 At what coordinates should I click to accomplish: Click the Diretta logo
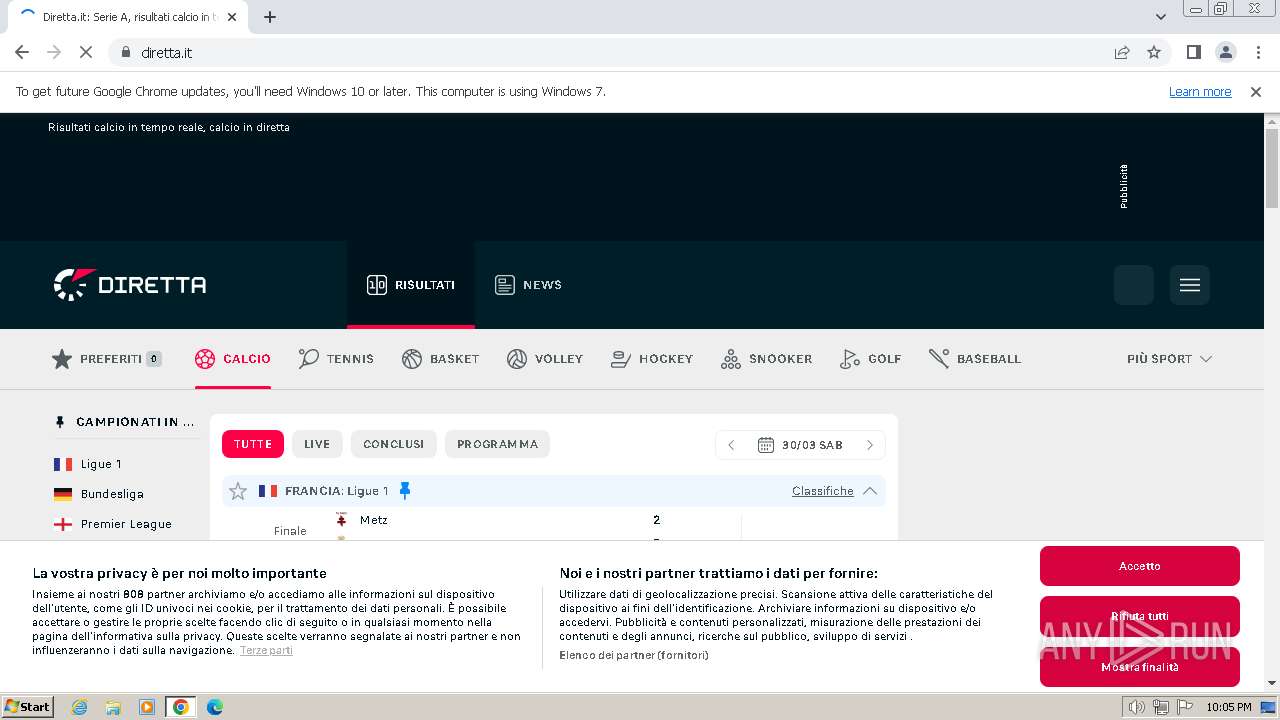coord(130,285)
